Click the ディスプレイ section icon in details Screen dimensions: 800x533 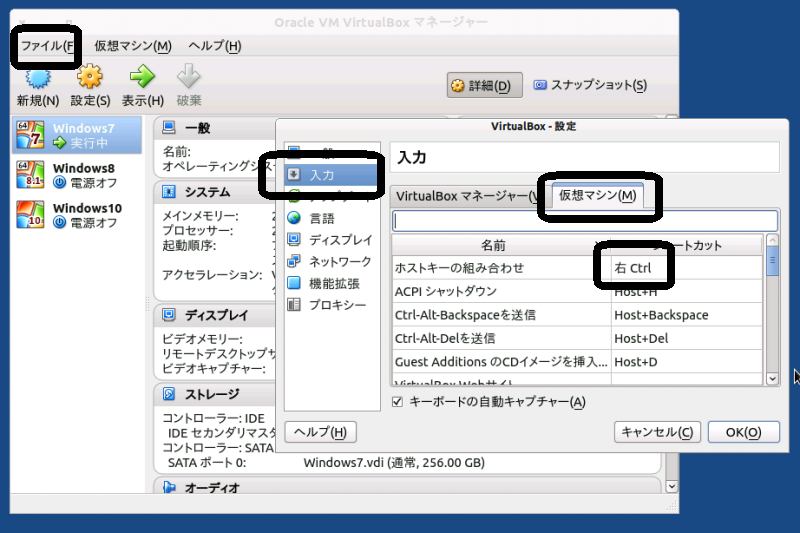(169, 315)
